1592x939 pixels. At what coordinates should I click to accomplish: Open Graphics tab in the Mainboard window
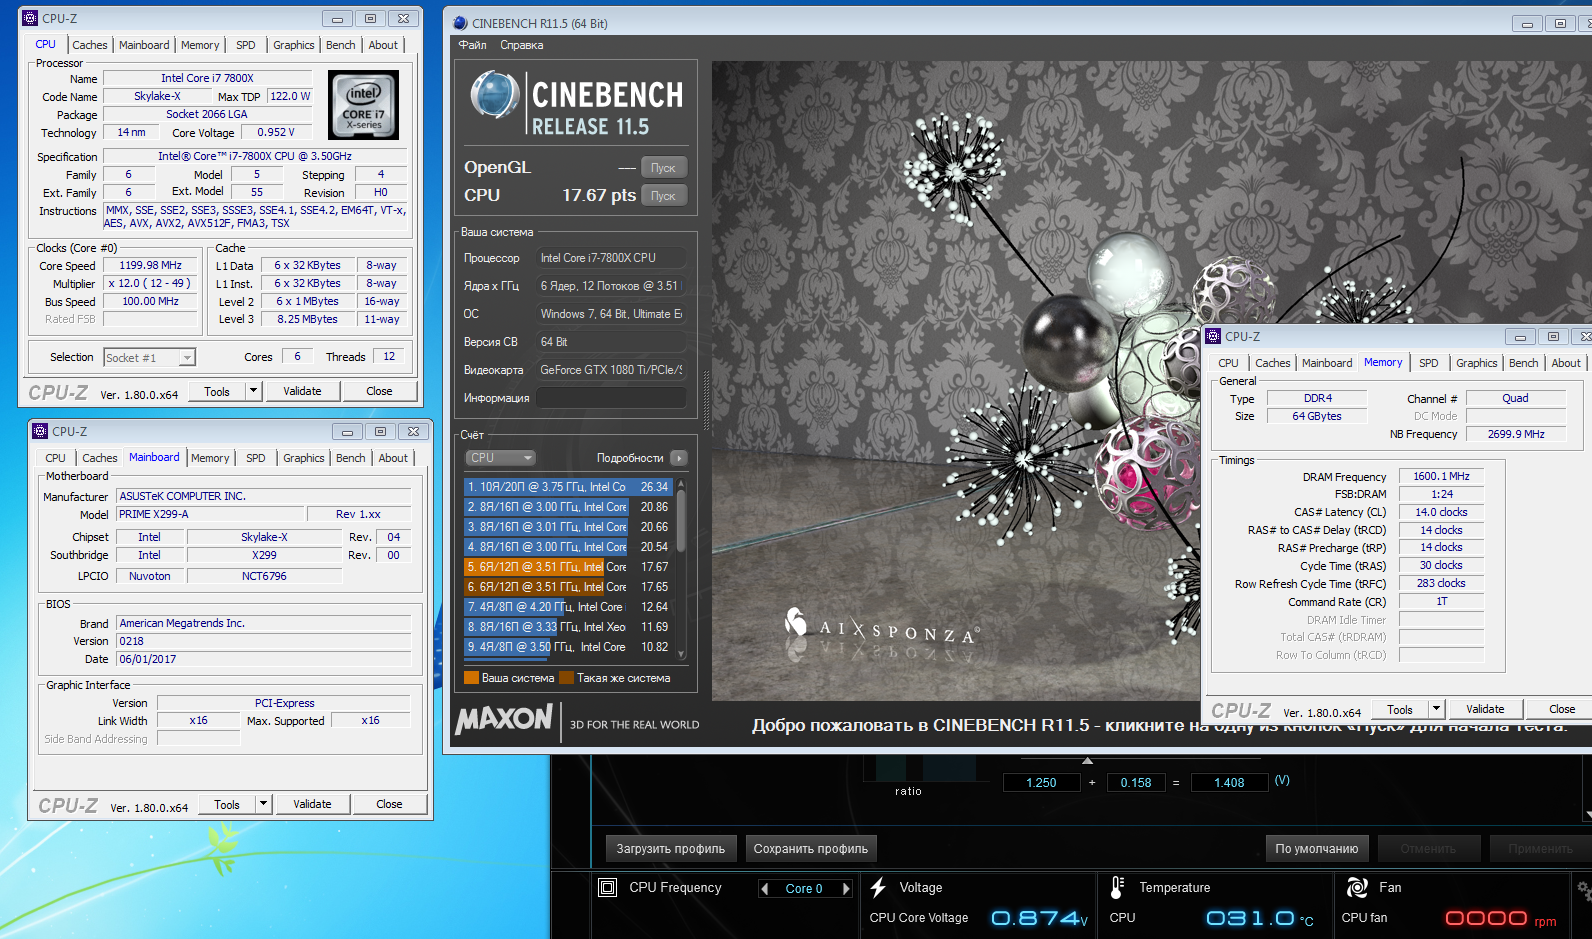pyautogui.click(x=304, y=458)
